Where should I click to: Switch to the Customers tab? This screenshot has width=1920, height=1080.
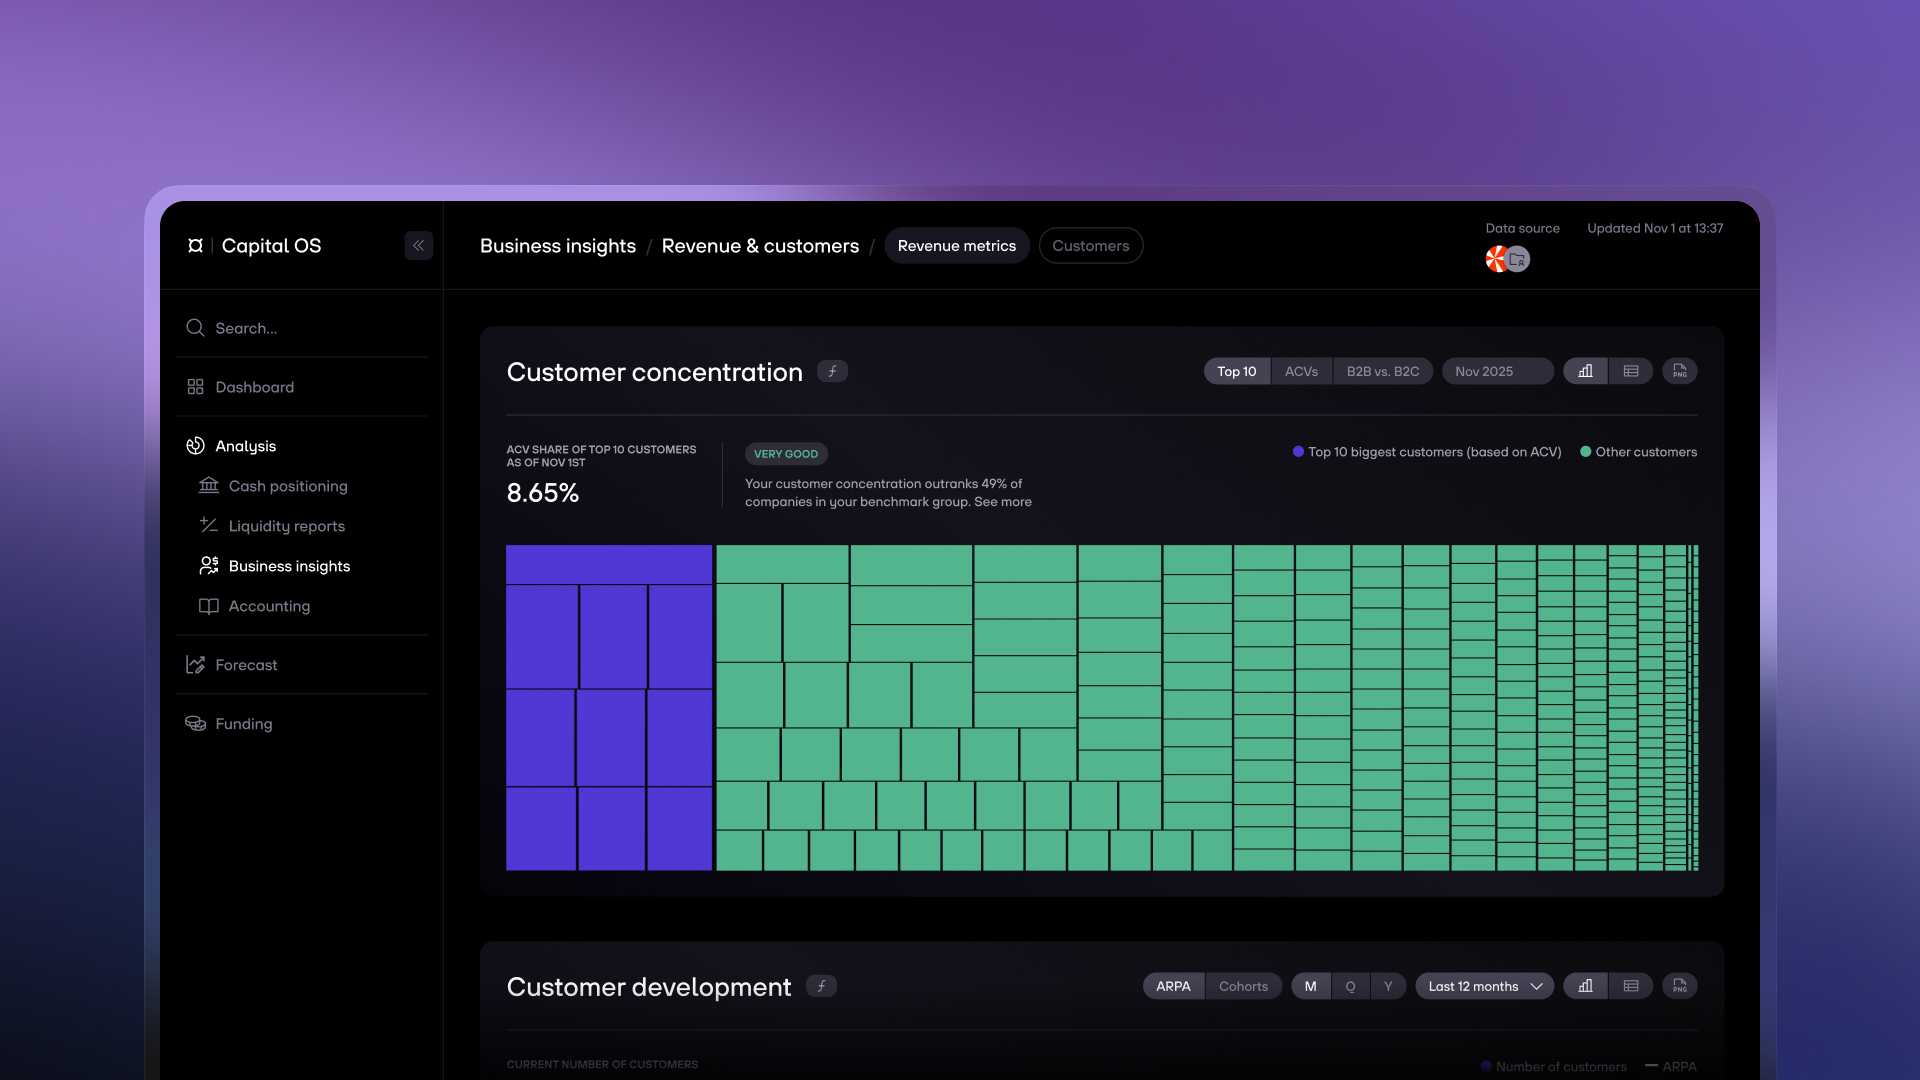click(x=1090, y=246)
